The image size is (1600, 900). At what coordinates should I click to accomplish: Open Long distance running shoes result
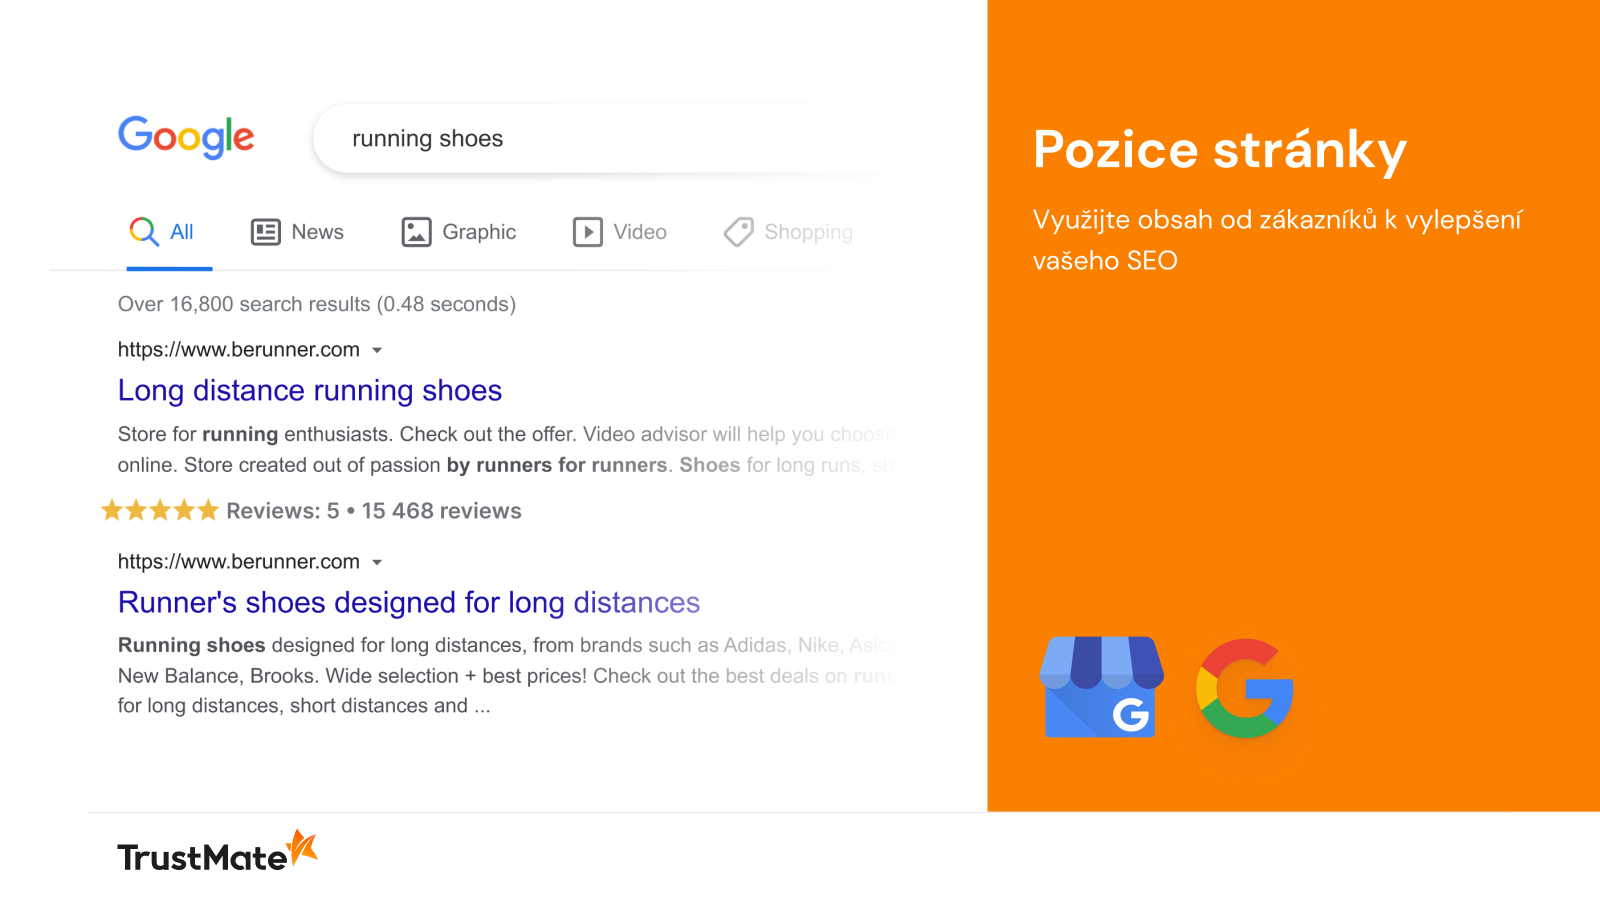310,390
